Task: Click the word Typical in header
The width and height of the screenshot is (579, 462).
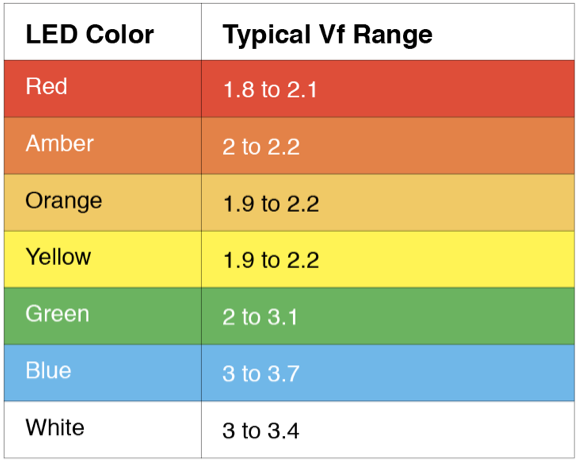Action: tap(267, 35)
